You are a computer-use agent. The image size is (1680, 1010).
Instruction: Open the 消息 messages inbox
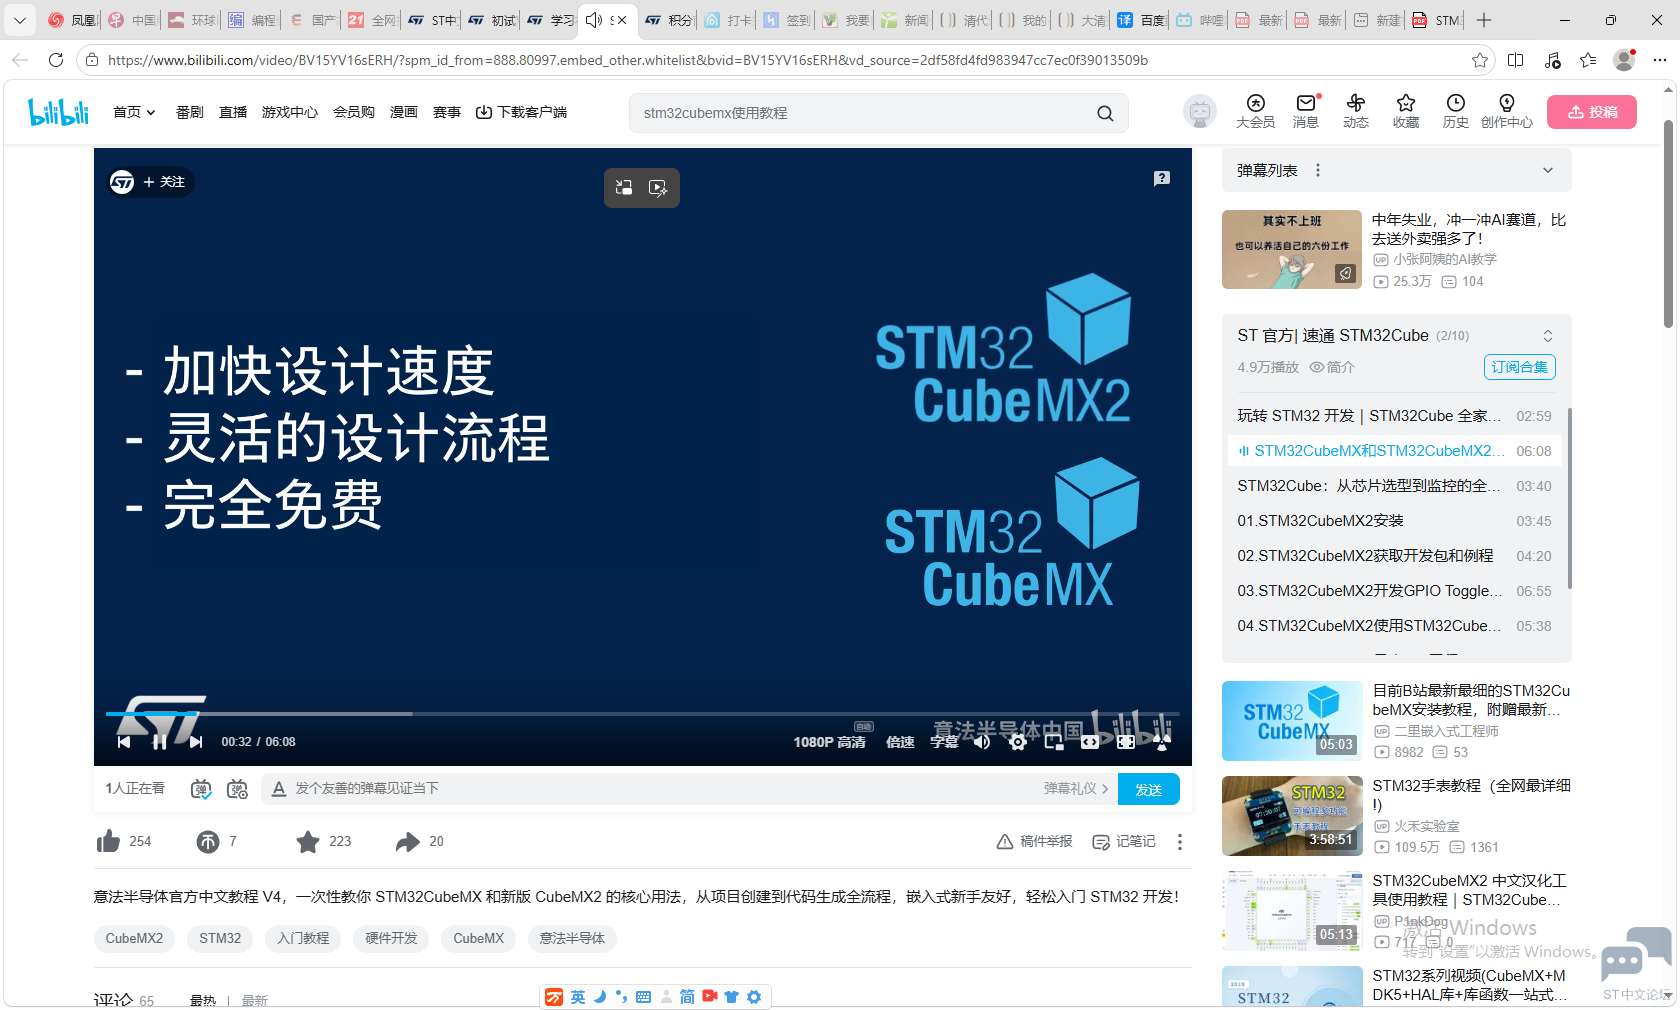point(1306,111)
